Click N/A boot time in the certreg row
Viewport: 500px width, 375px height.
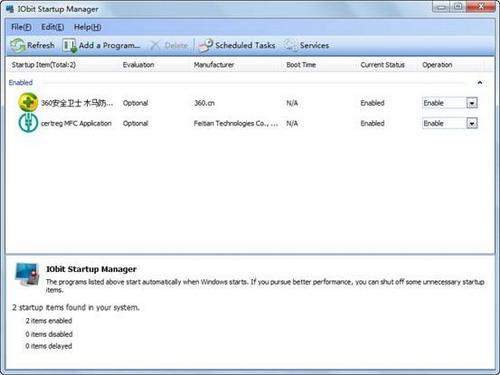(292, 124)
